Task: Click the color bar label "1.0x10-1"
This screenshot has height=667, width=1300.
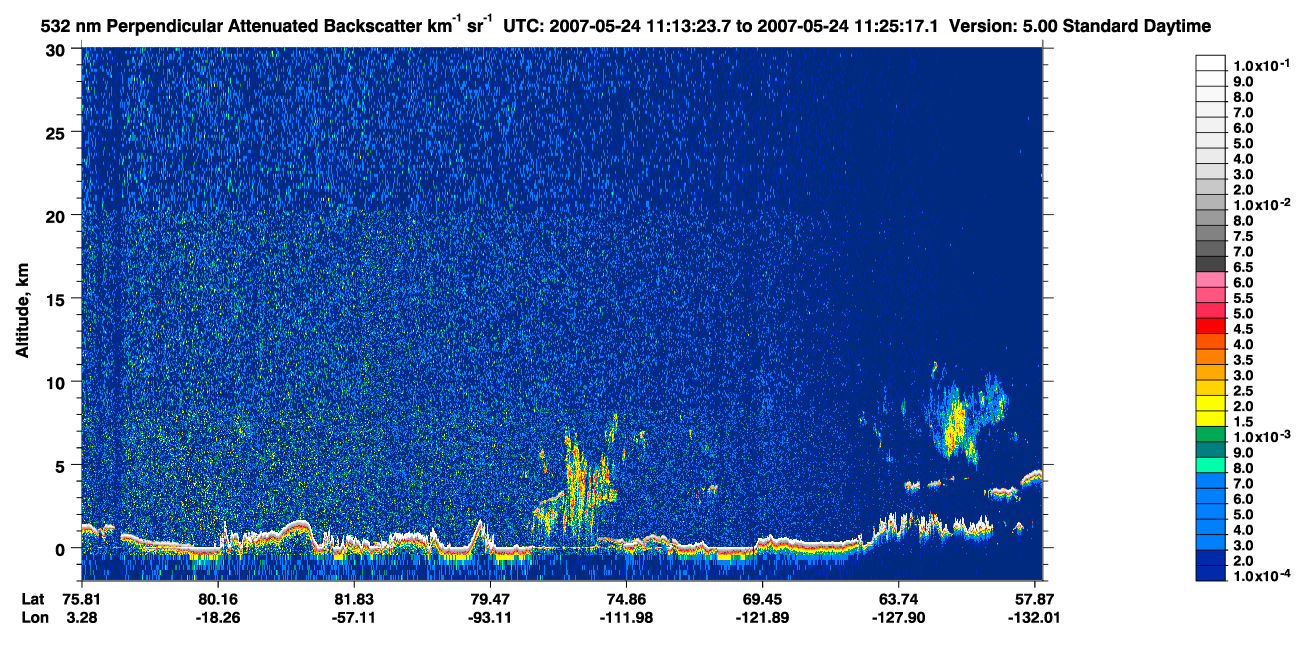Action: click(x=1260, y=64)
